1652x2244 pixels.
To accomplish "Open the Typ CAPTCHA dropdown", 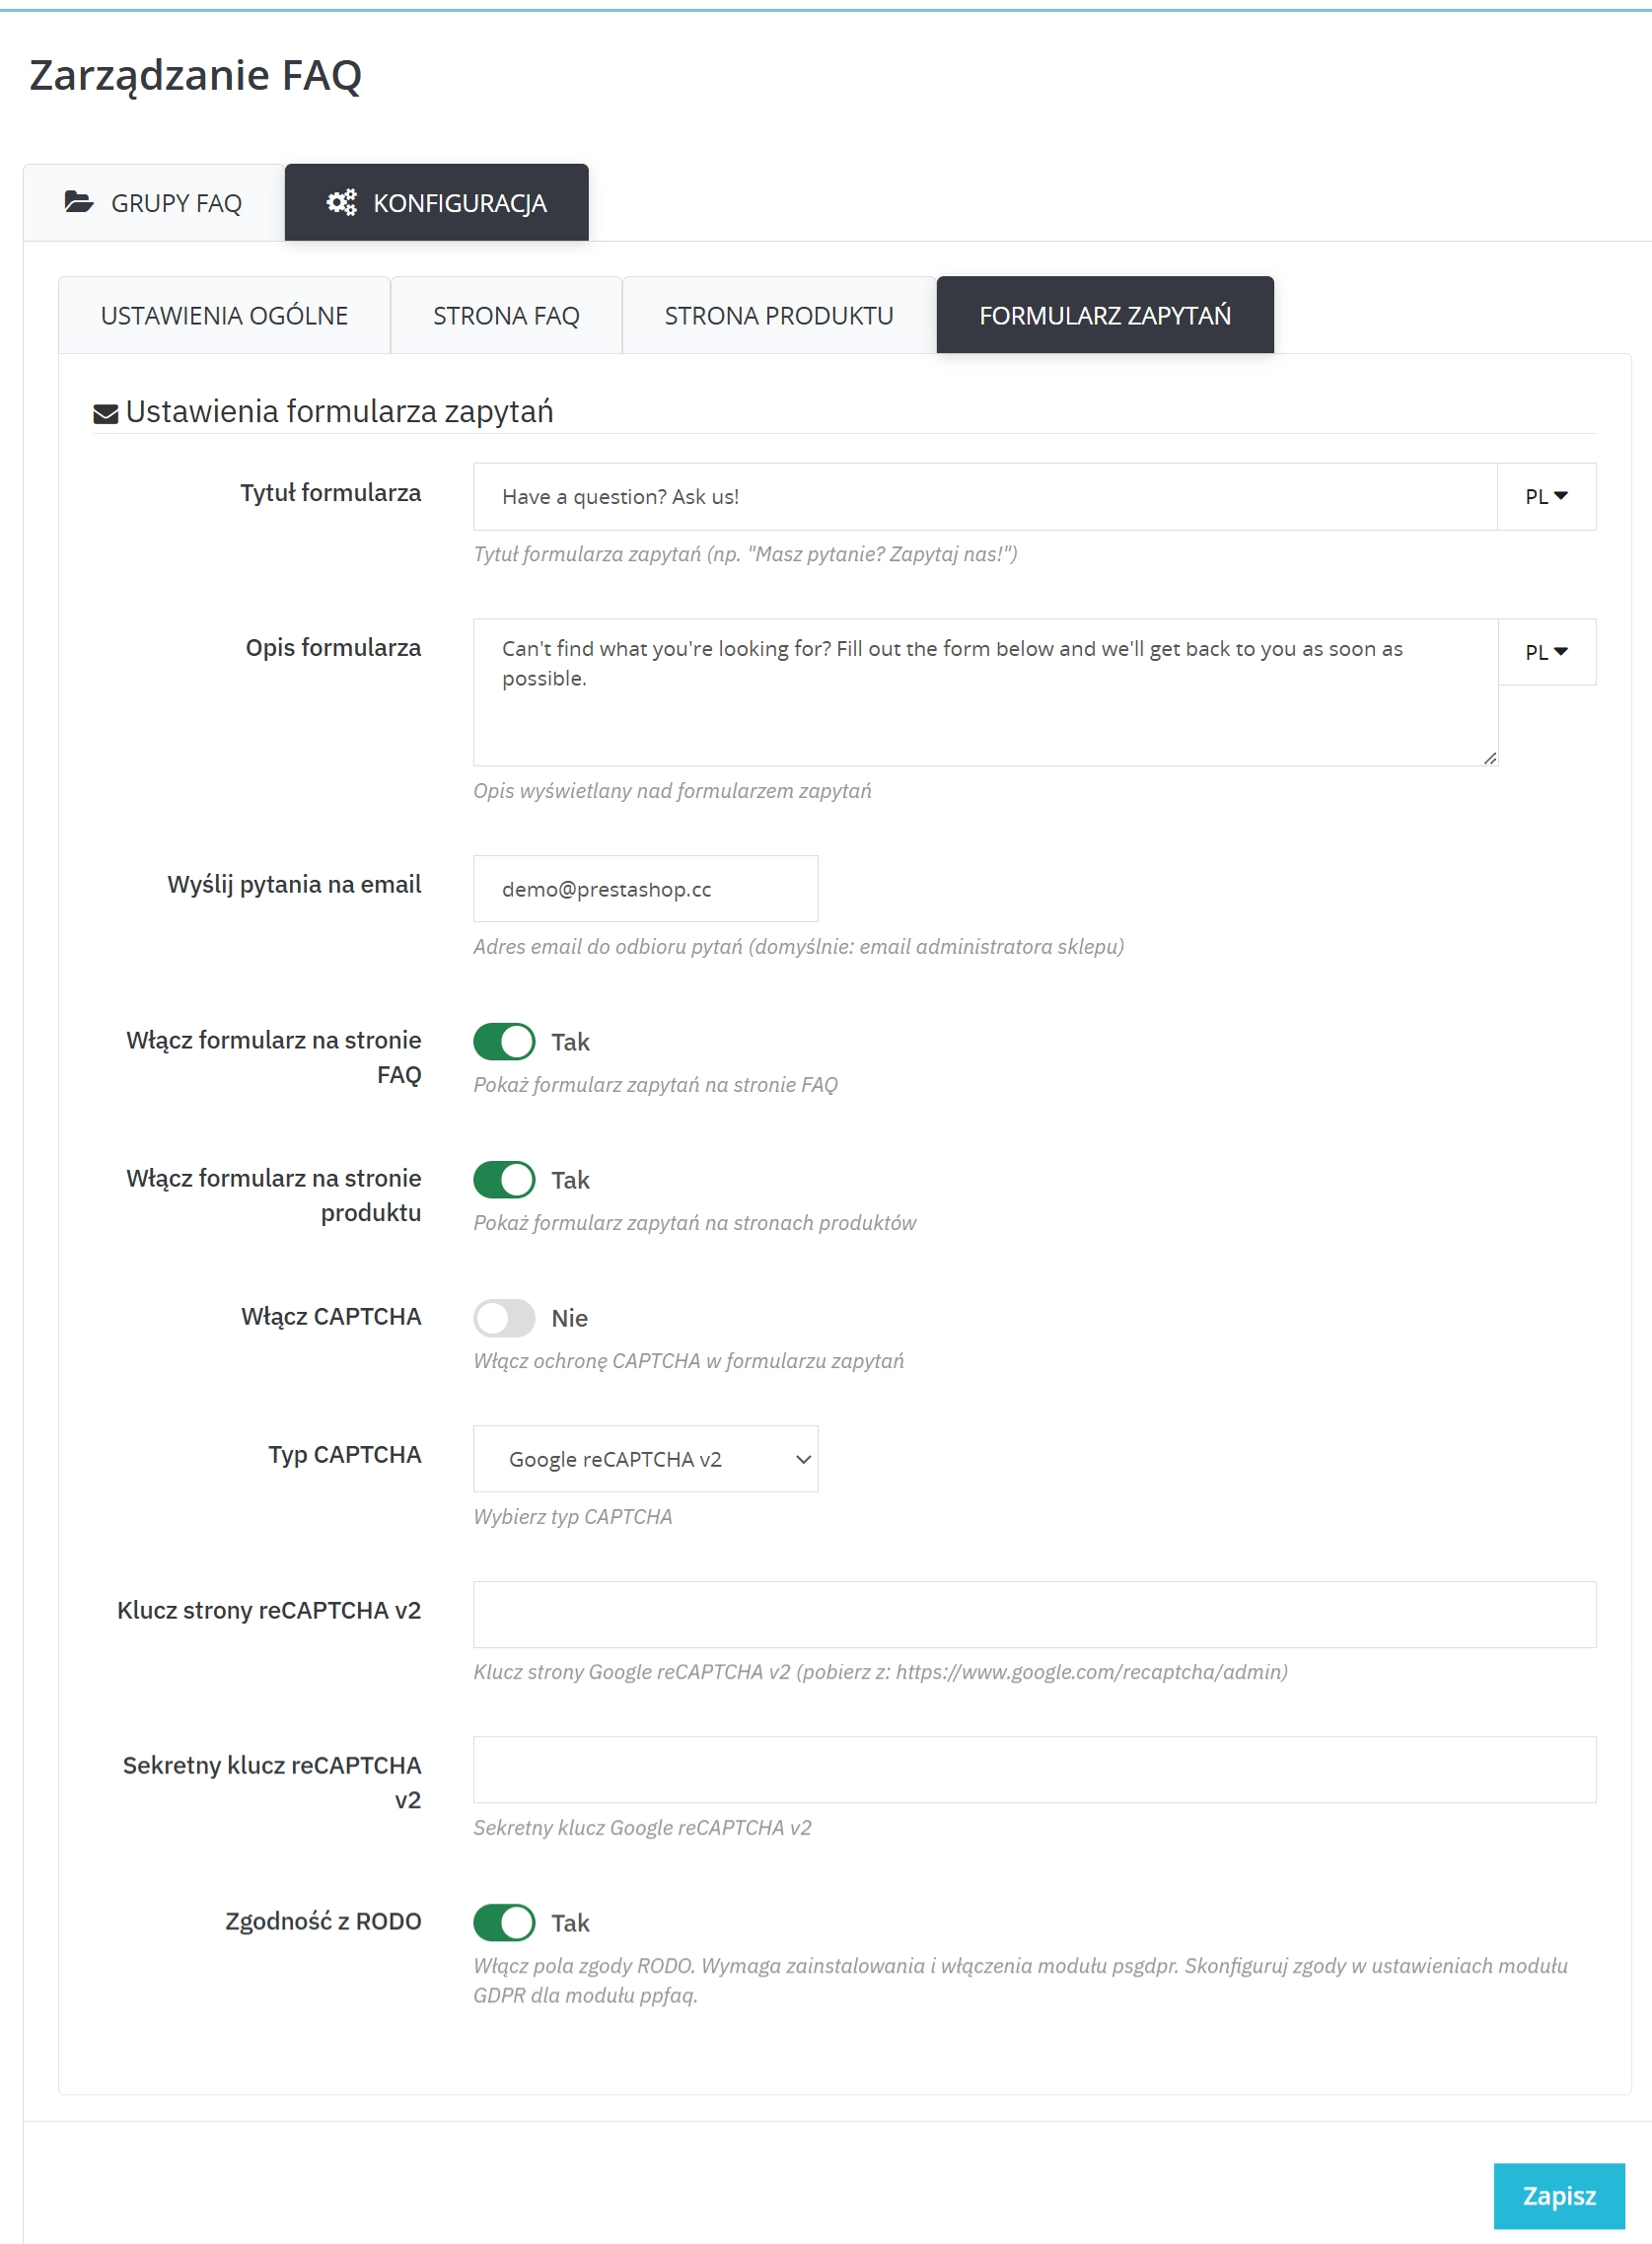I will pyautogui.click(x=645, y=1459).
